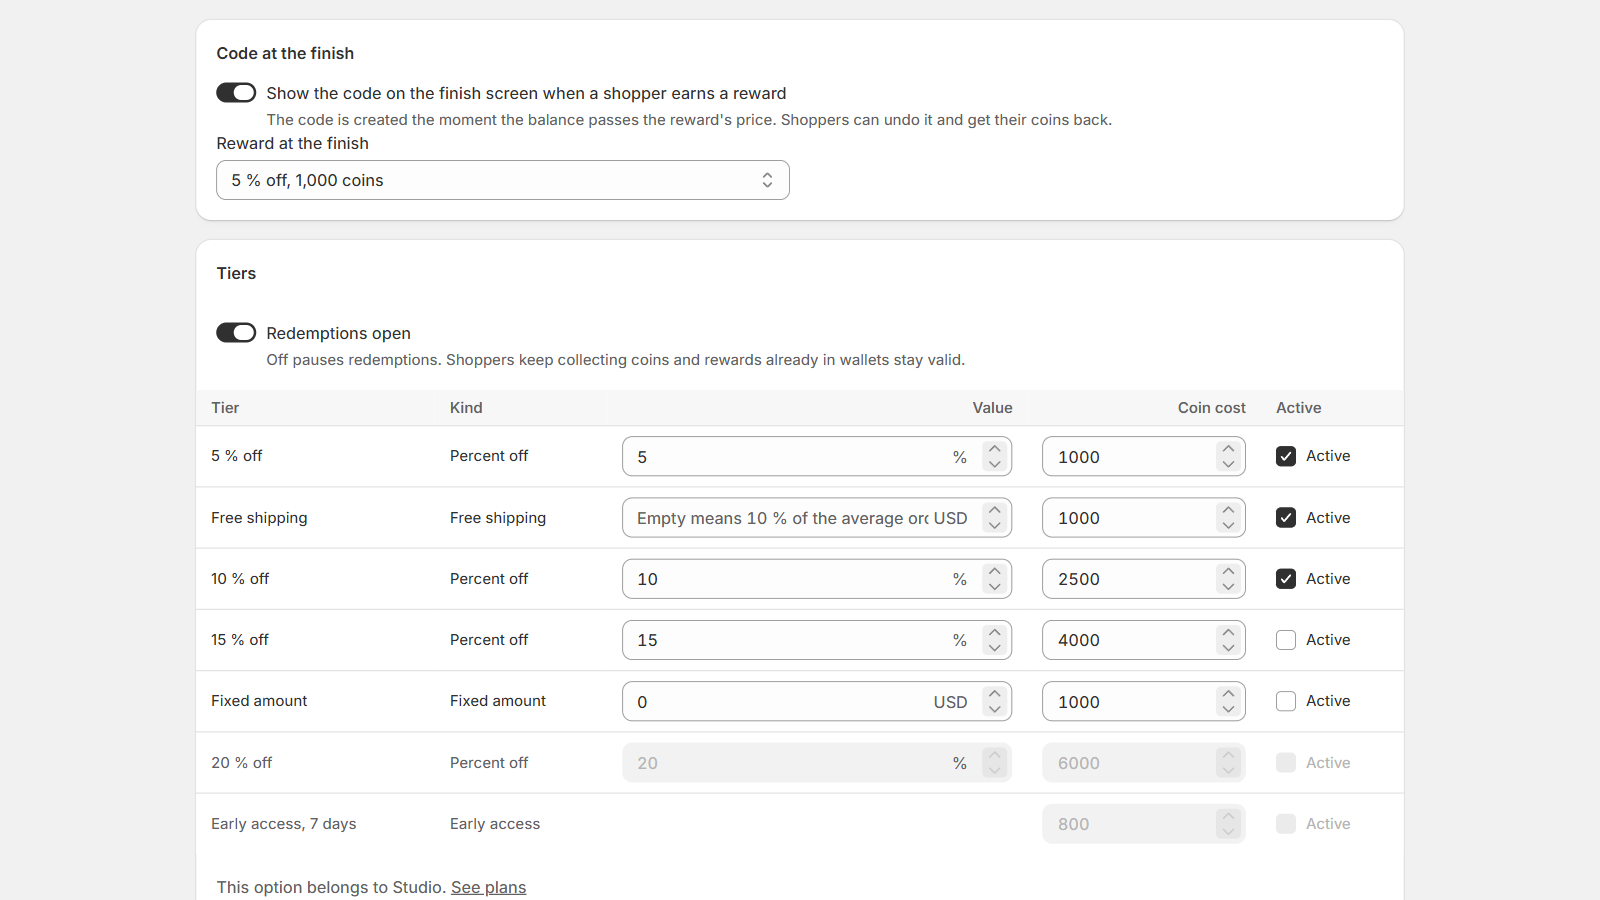
Task: Decrease the 5 % off value using down arrow
Action: (x=994, y=464)
